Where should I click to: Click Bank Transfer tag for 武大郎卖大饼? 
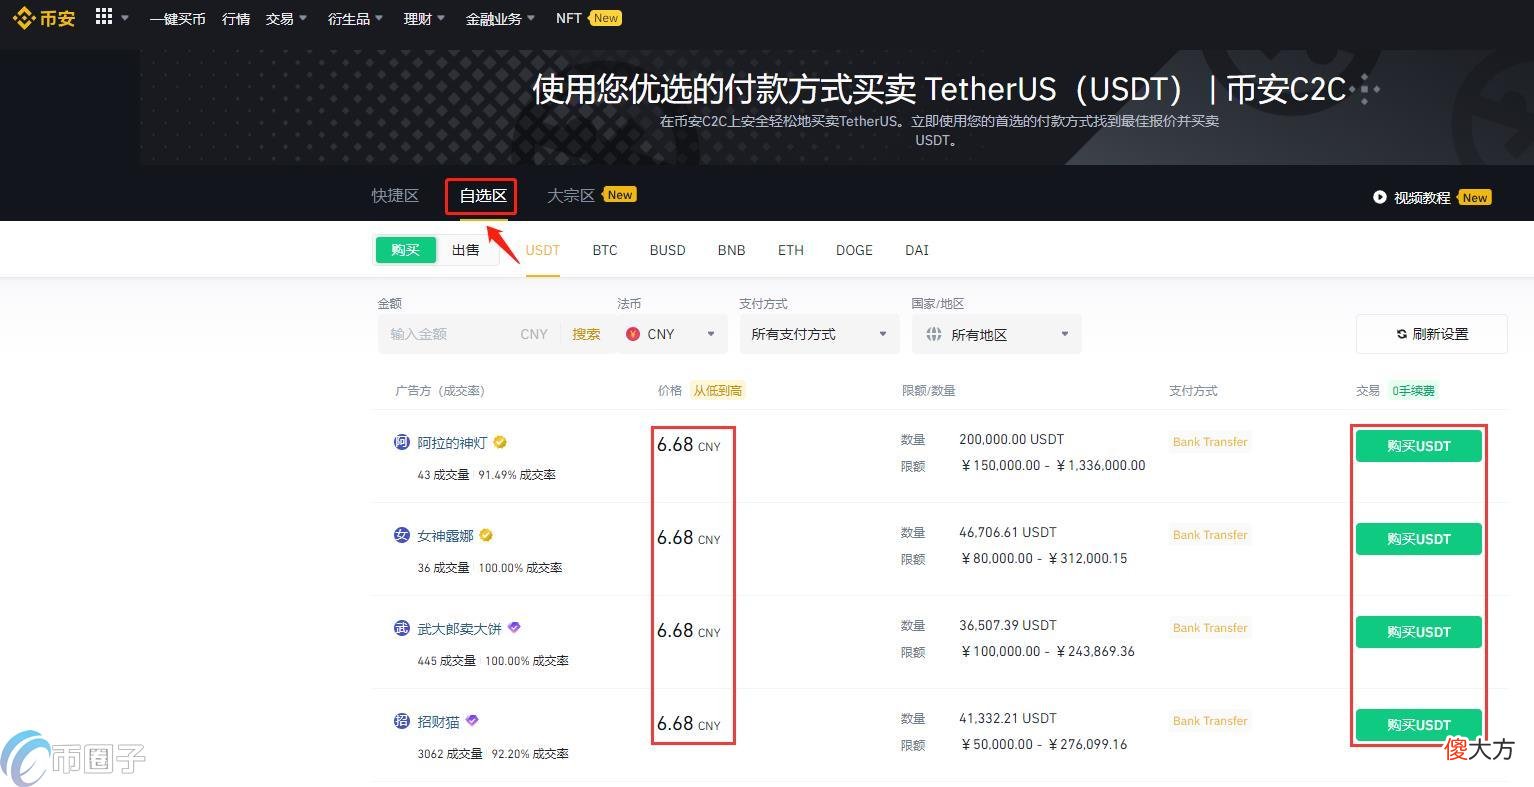pos(1210,628)
